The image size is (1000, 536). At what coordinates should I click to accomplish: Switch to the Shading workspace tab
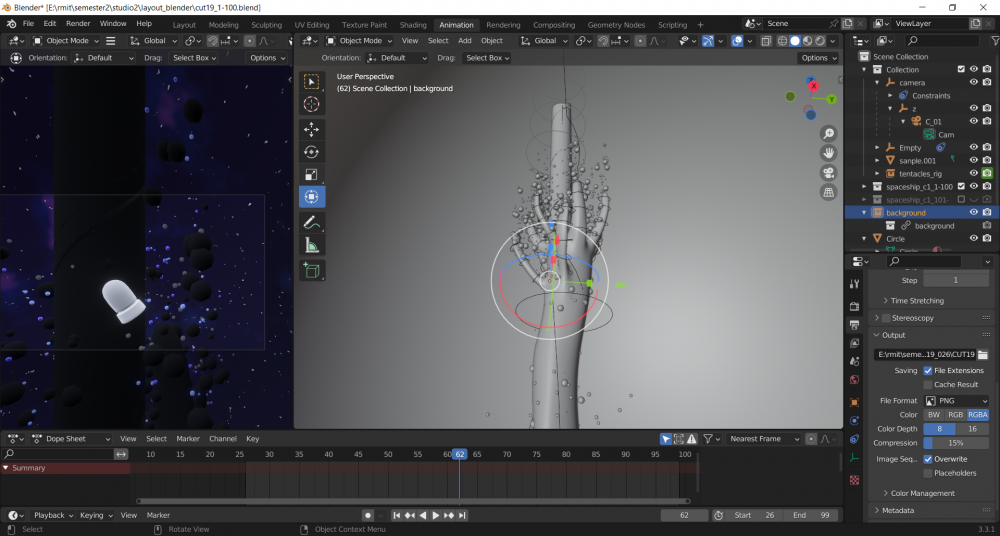[413, 25]
